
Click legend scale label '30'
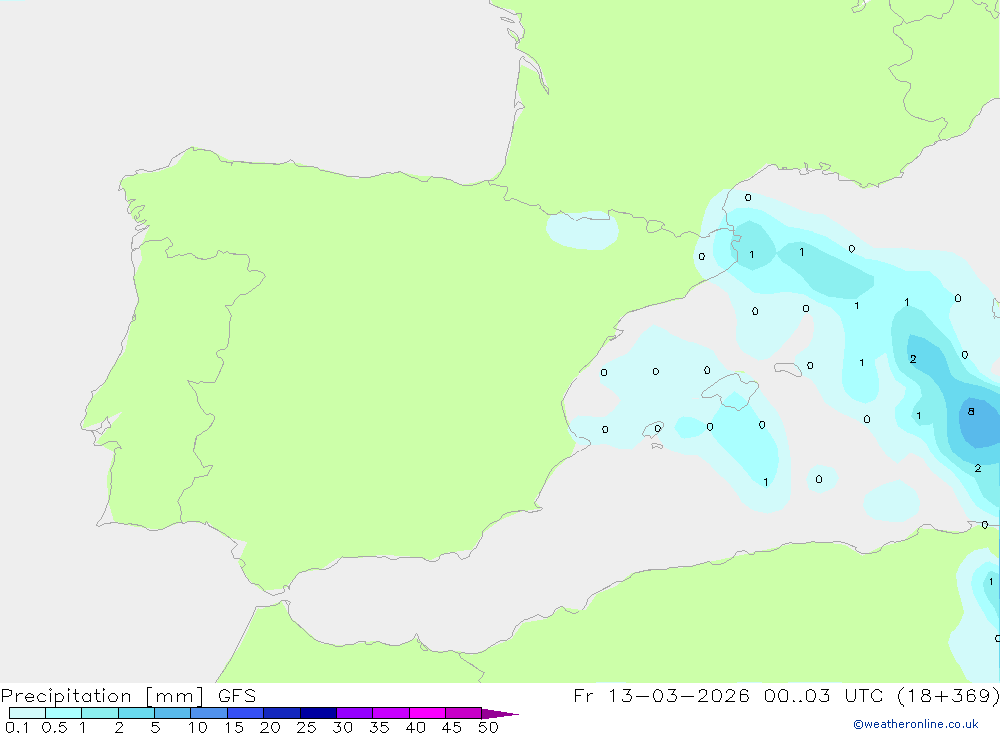tap(342, 727)
